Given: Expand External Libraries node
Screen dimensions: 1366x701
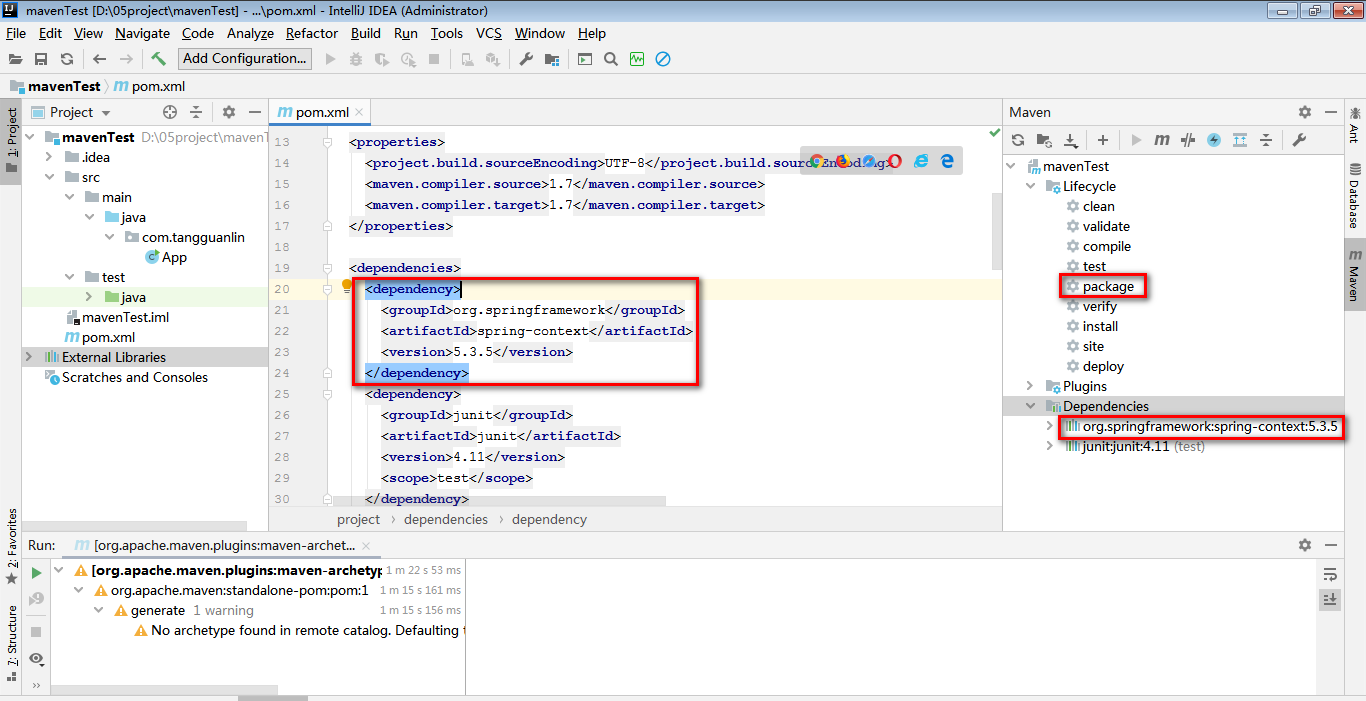Looking at the screenshot, I should click(x=29, y=357).
